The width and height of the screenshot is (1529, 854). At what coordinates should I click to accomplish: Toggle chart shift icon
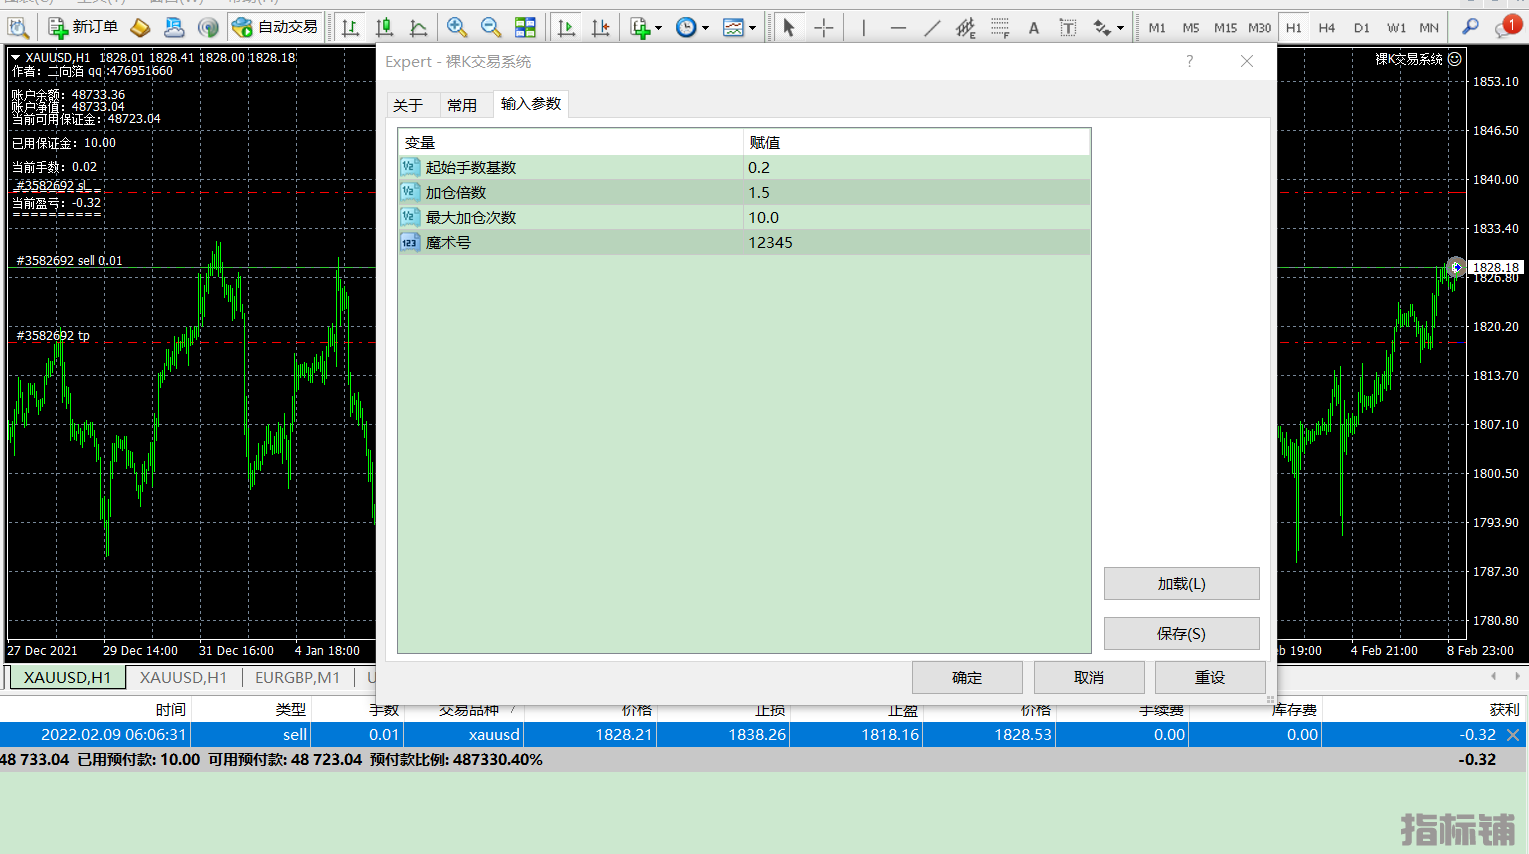coord(600,28)
